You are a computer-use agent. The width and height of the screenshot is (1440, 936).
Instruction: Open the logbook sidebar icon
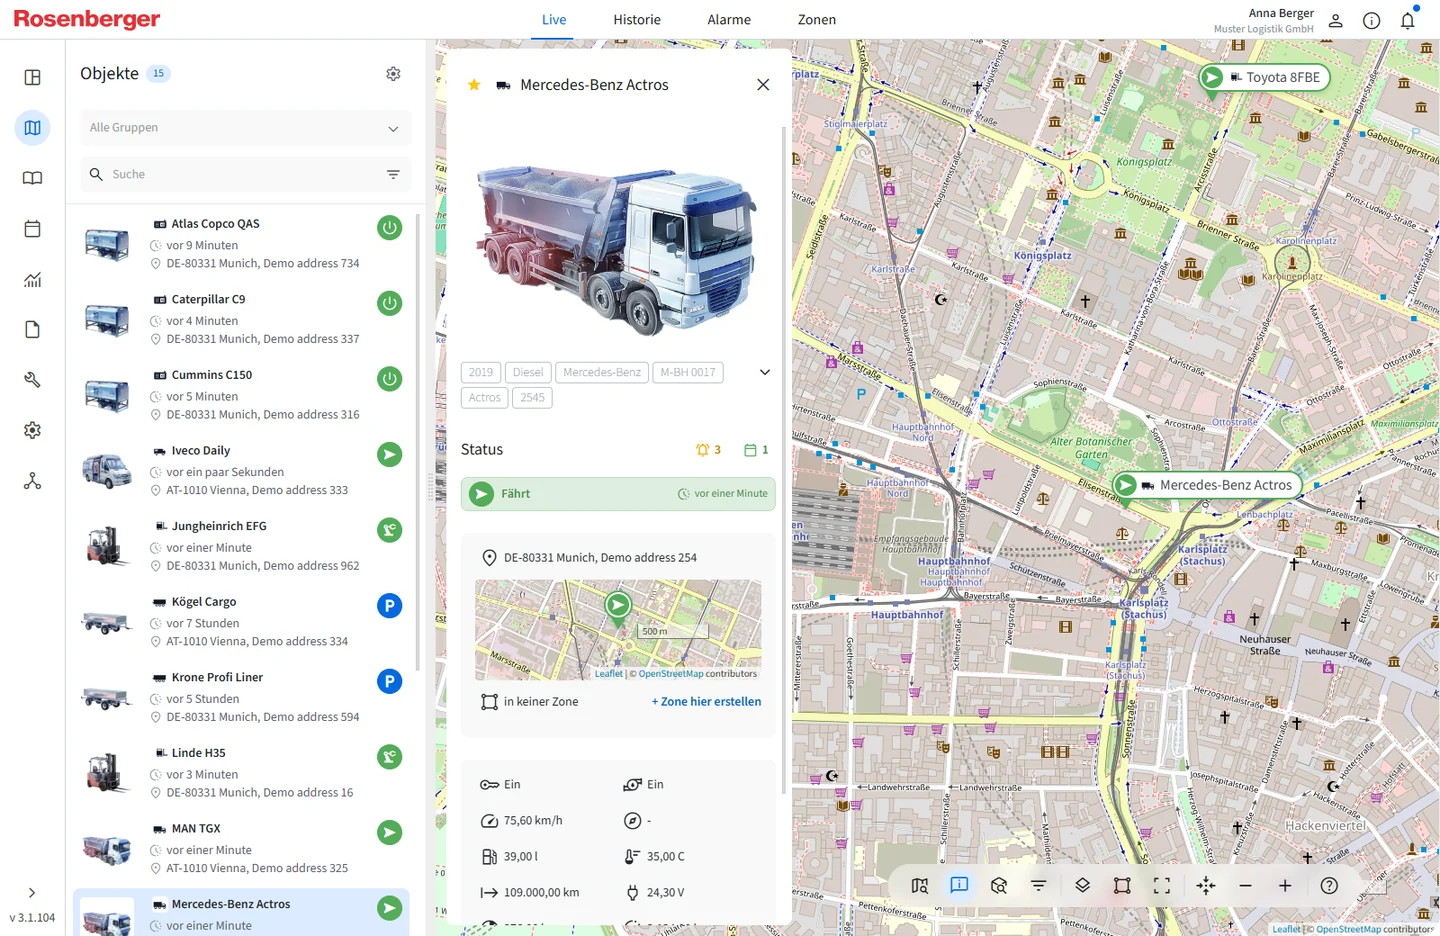(x=32, y=178)
